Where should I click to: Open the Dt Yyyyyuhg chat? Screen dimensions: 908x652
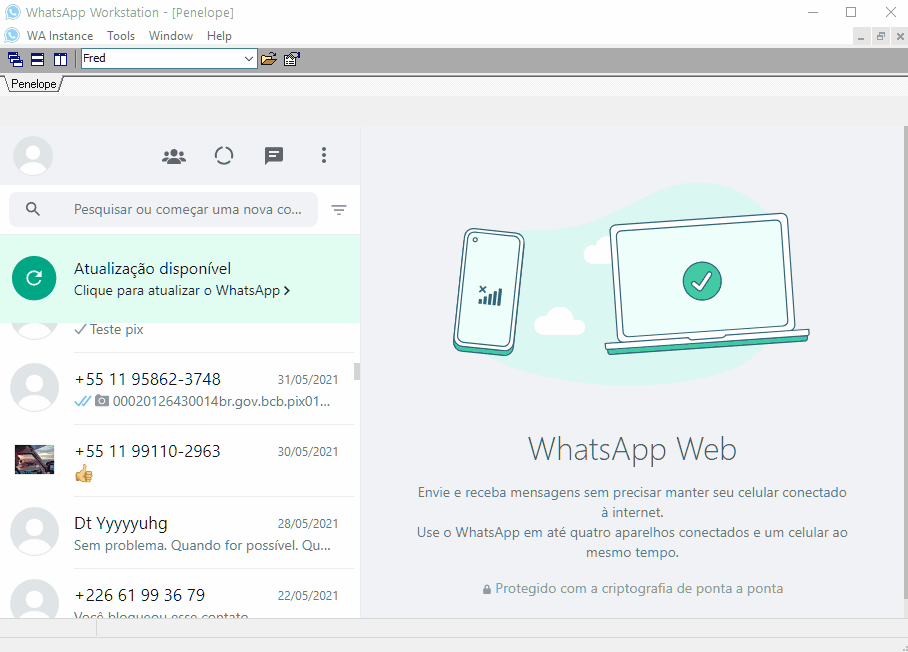(x=180, y=533)
